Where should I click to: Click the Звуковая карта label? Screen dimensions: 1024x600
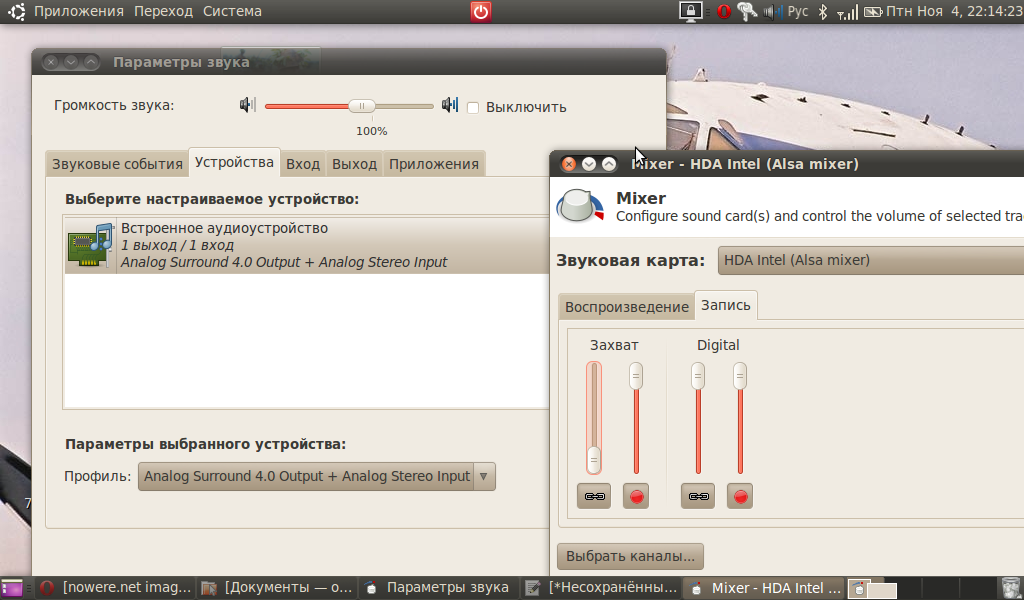(x=631, y=261)
